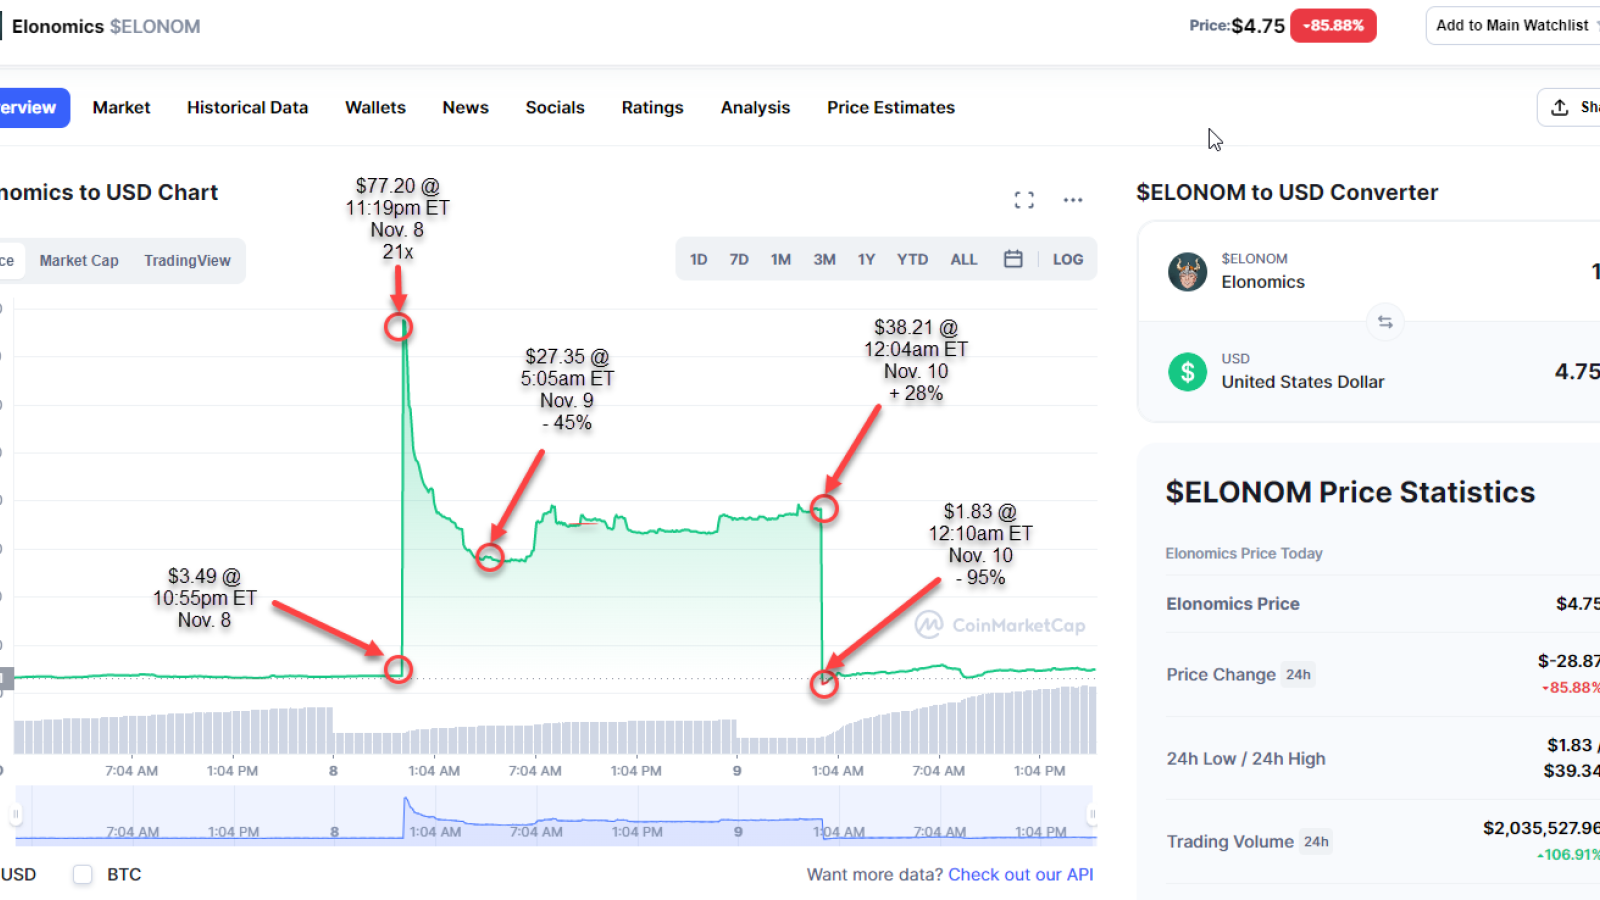The image size is (1600, 900).
Task: Swap converter currencies arrows icon
Action: 1385,322
